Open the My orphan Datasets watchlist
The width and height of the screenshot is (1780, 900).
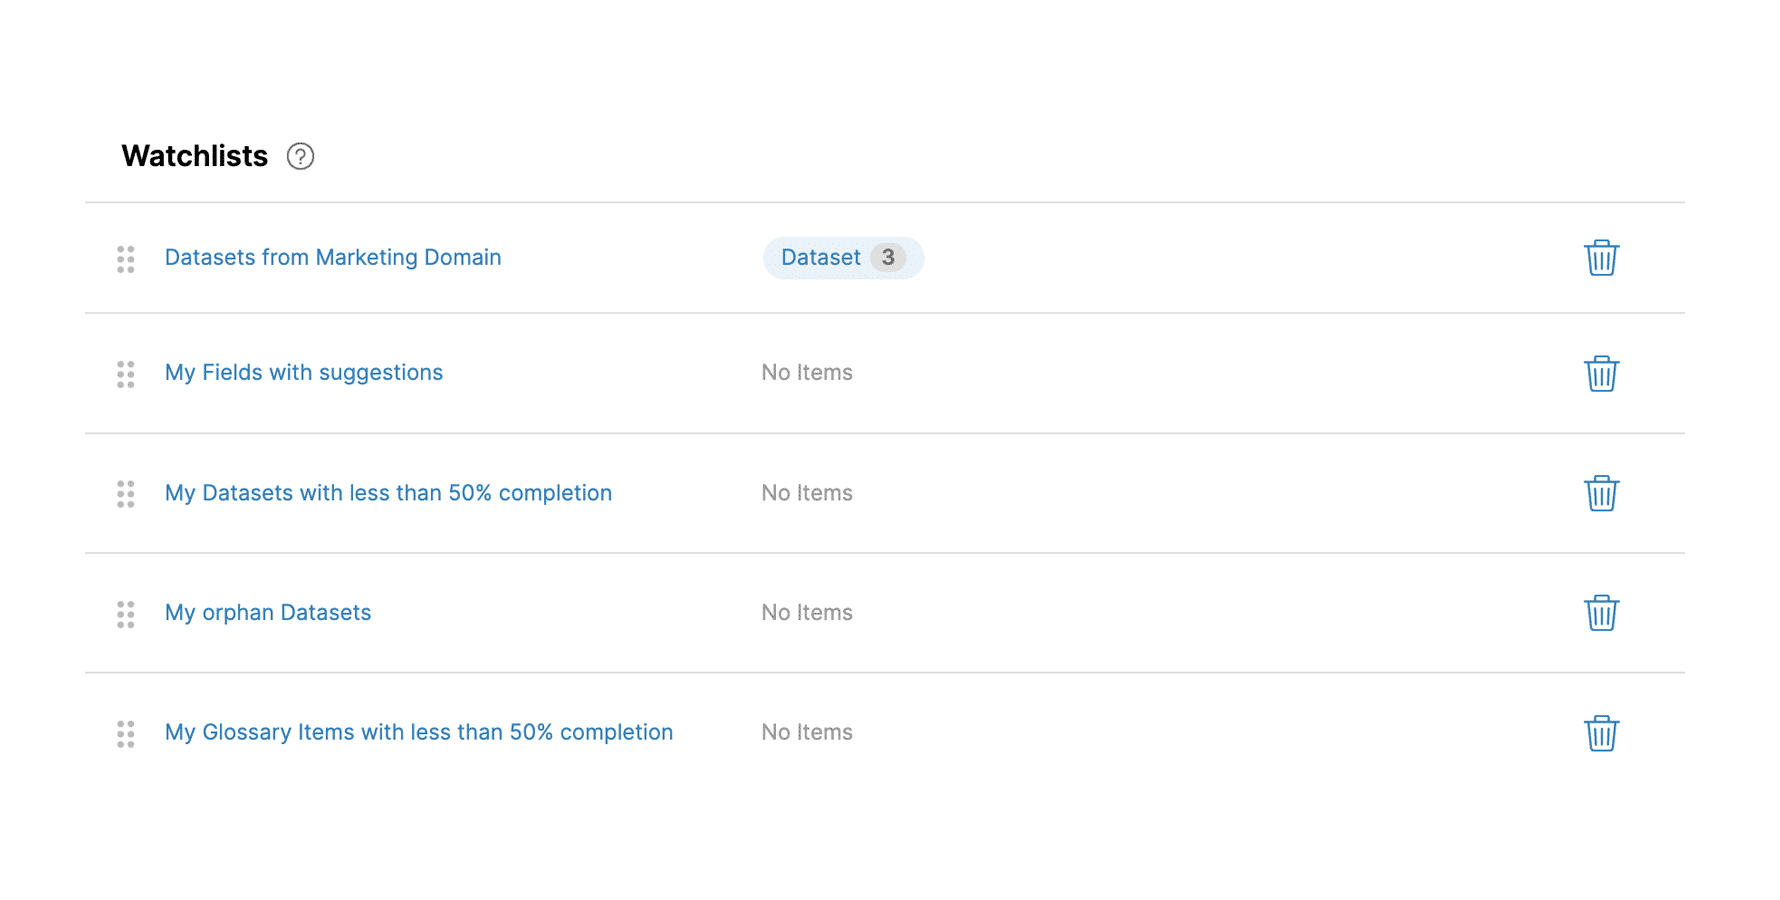[268, 612]
